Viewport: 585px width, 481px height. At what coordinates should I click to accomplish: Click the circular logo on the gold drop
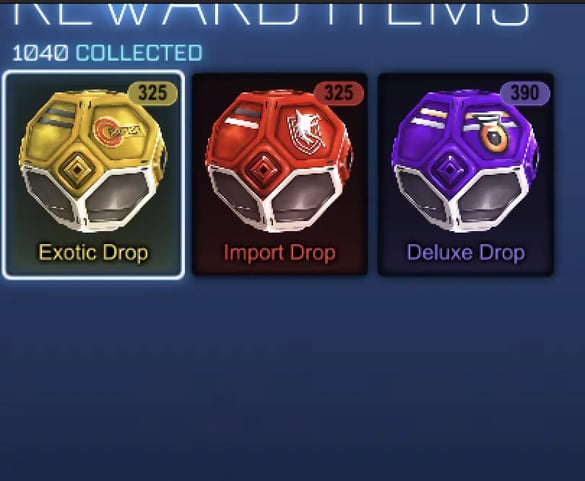coord(117,131)
